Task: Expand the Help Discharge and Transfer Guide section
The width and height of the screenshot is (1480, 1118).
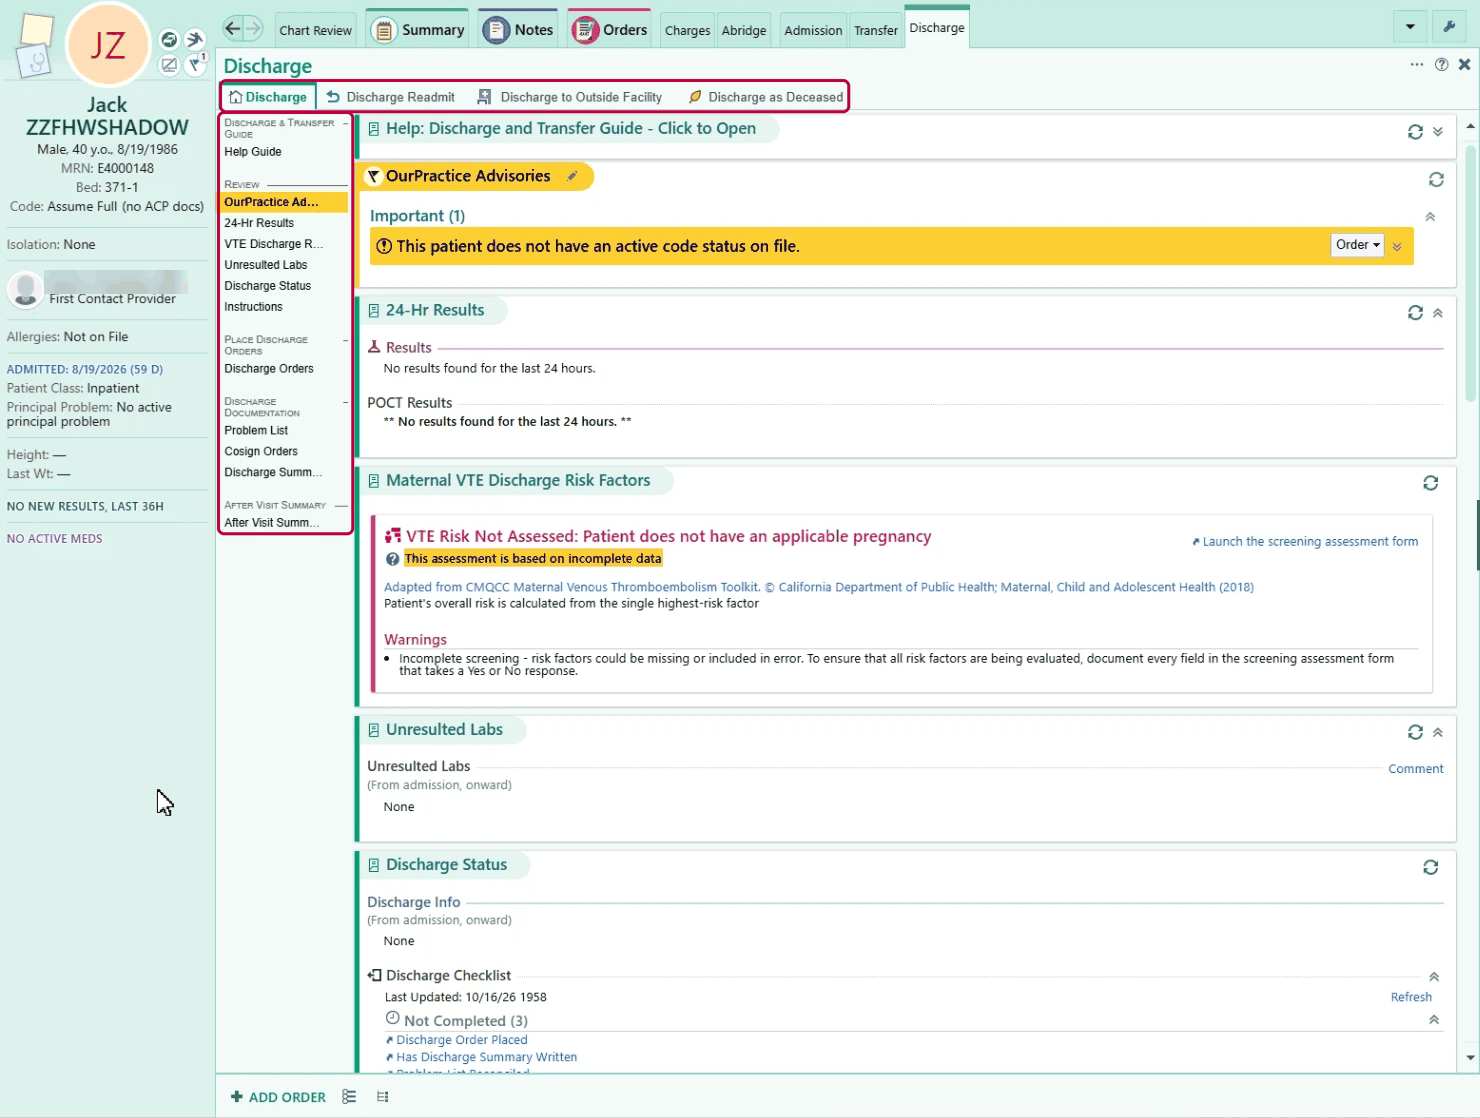Action: pos(1438,132)
